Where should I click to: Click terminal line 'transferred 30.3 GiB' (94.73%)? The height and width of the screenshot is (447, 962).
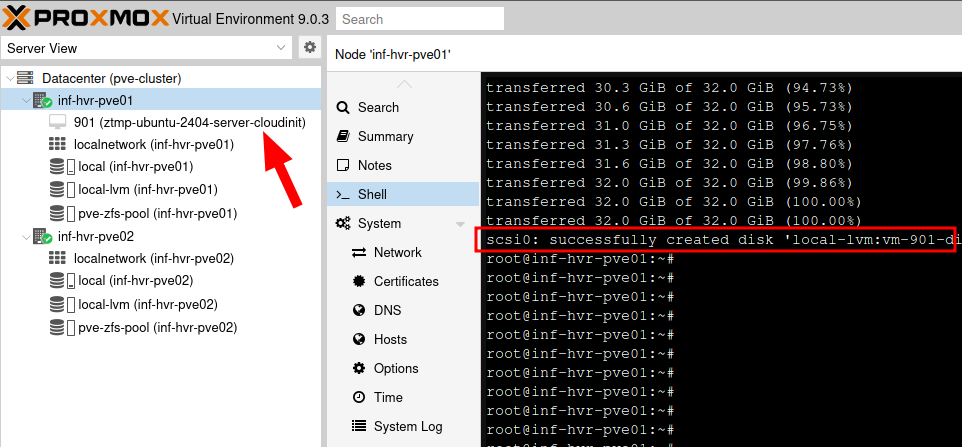(669, 88)
